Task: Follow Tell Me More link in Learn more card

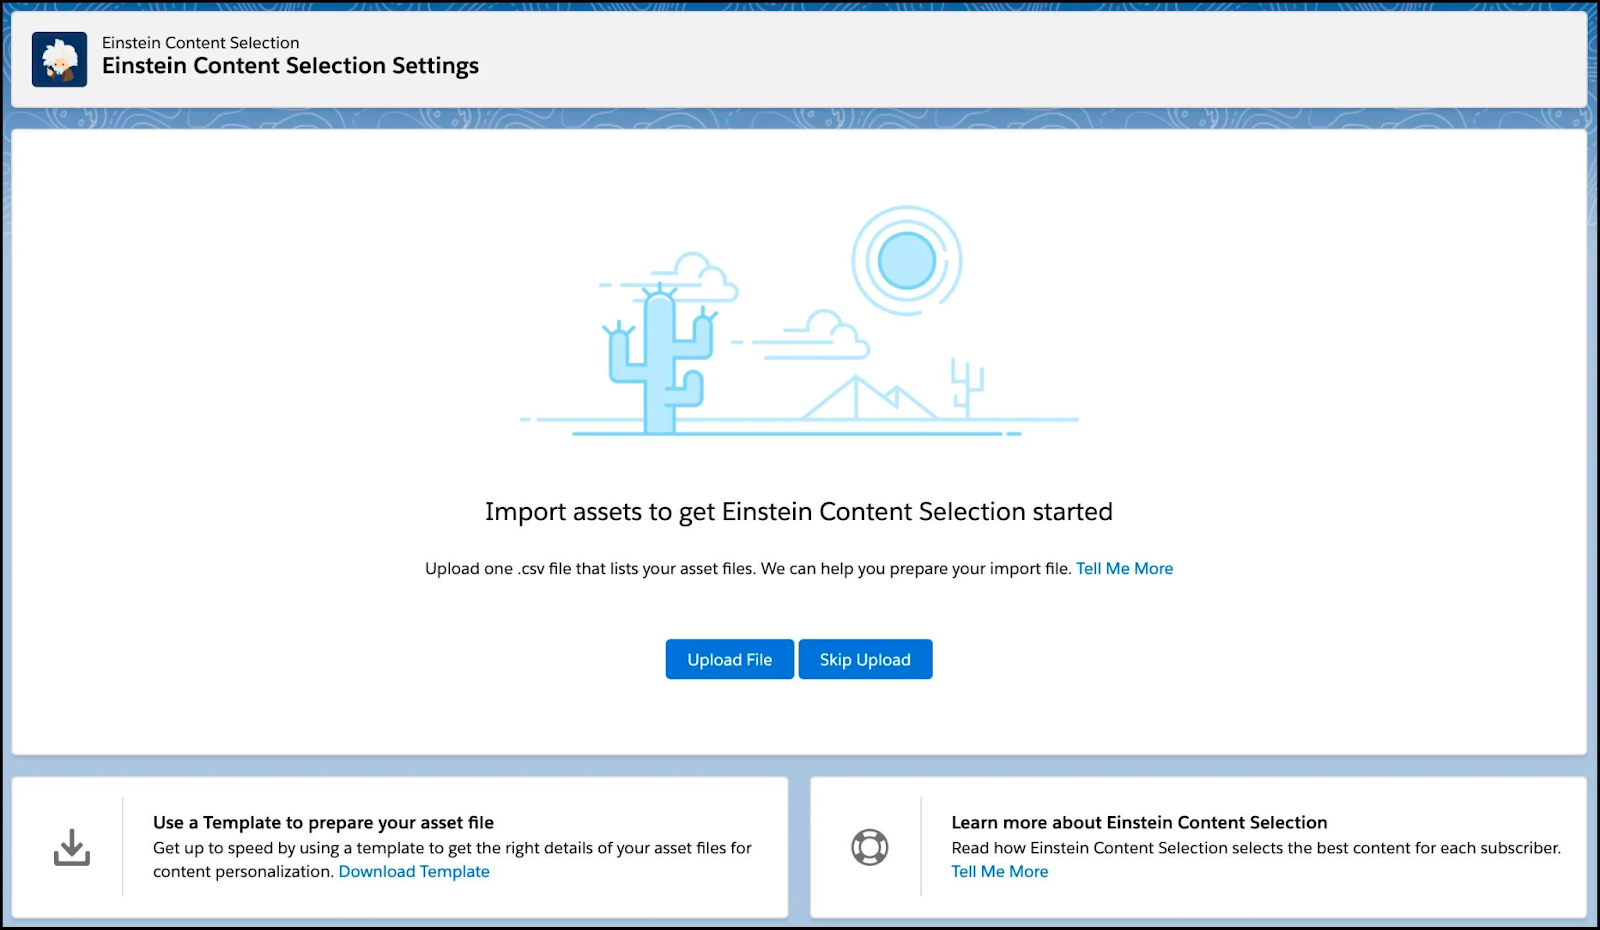Action: tap(1000, 871)
